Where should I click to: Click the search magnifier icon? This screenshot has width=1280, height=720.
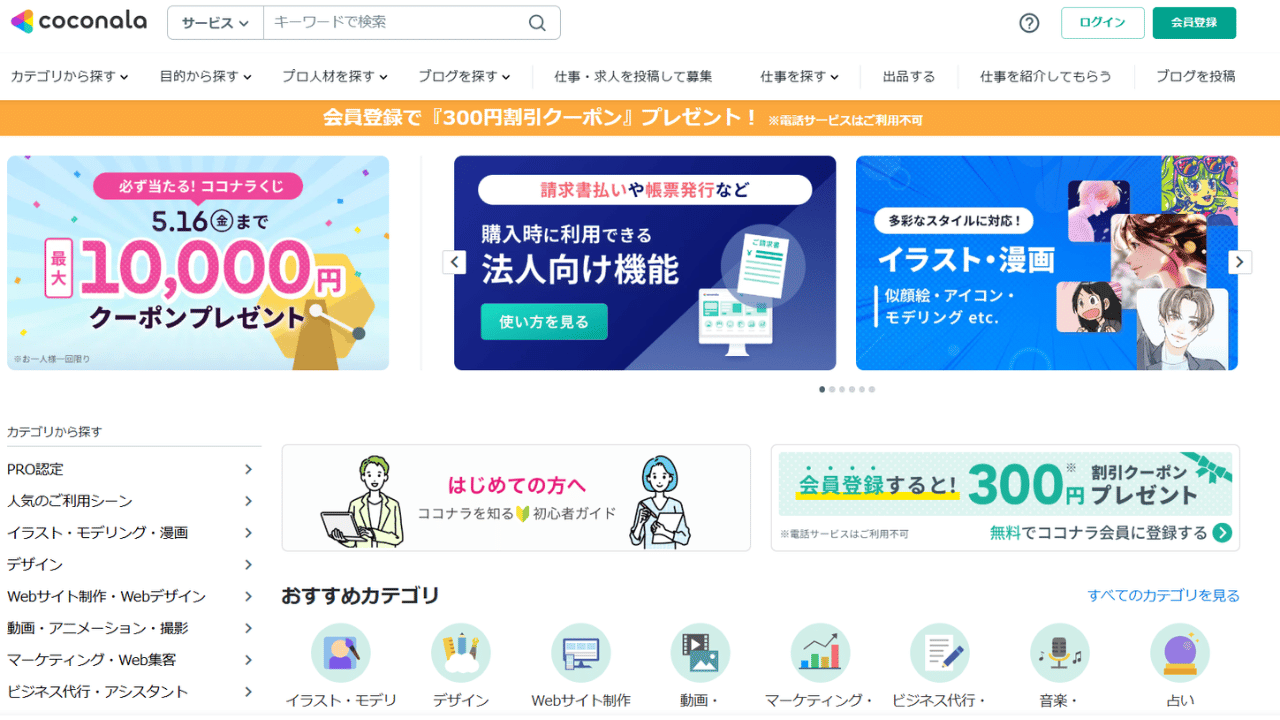tap(537, 23)
